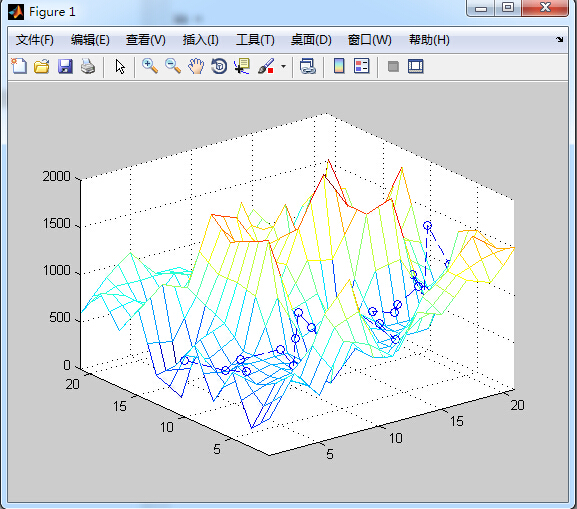Click the Link Plot icon

pyautogui.click(x=308, y=67)
